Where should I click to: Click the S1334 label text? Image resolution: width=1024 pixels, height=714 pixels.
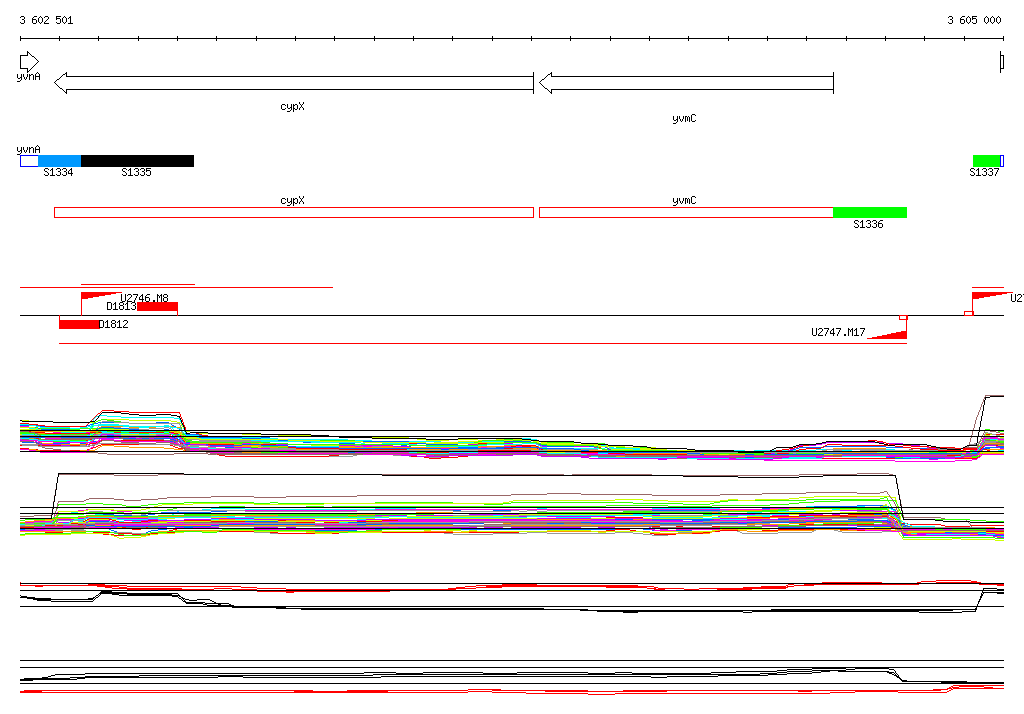58,172
